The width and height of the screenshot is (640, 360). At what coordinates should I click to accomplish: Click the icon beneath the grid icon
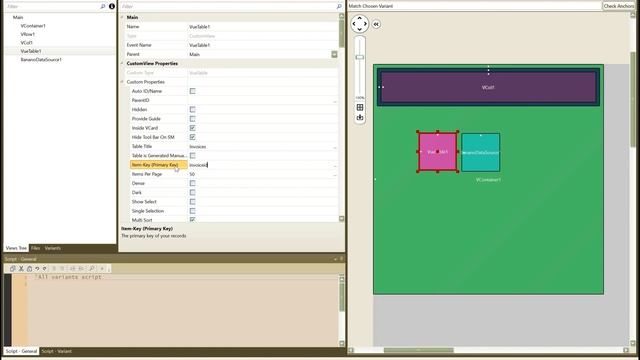tap(360, 118)
